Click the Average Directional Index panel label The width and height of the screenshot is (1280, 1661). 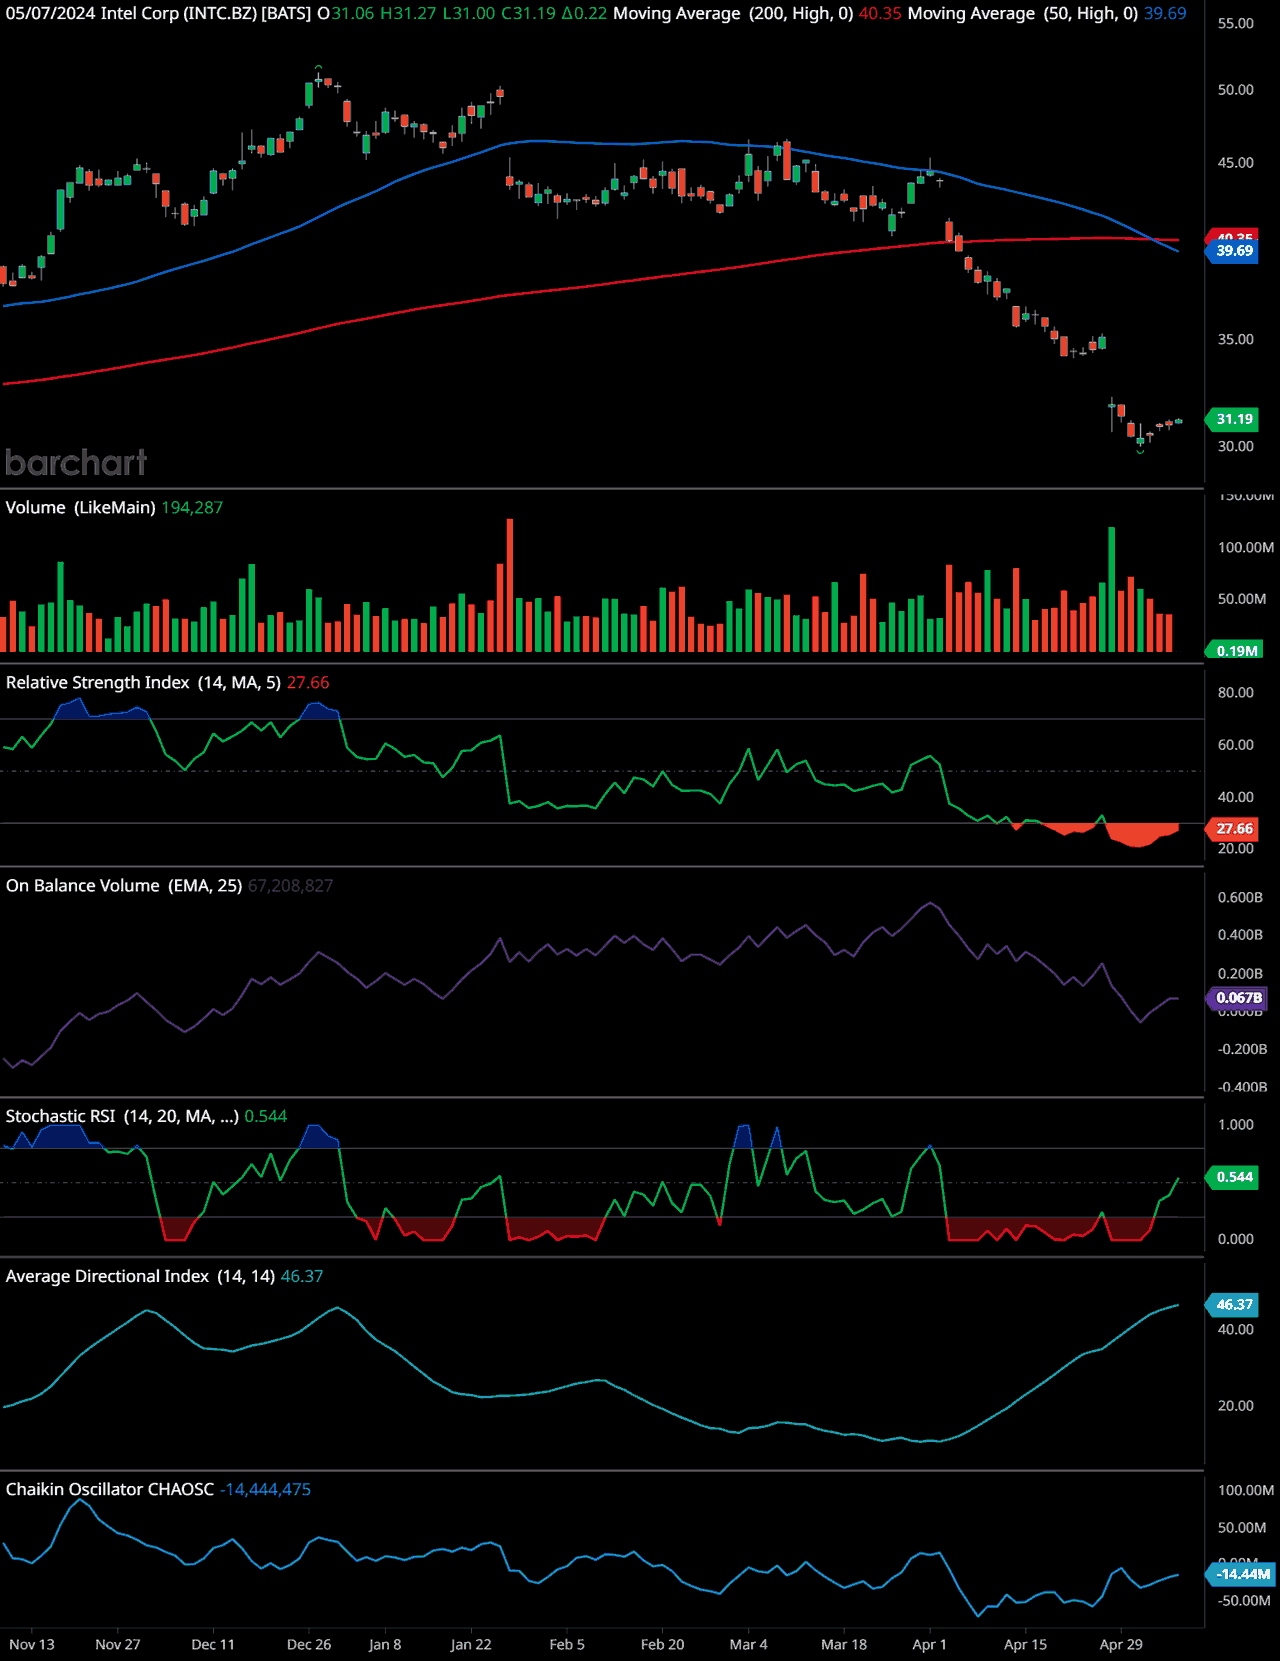pyautogui.click(x=140, y=1276)
